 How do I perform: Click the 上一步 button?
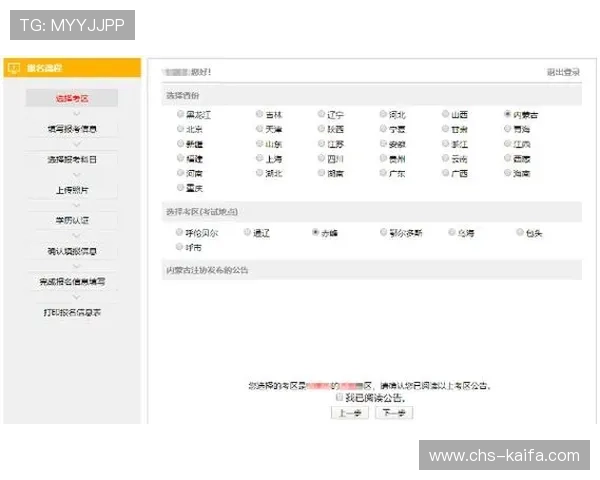click(x=350, y=413)
